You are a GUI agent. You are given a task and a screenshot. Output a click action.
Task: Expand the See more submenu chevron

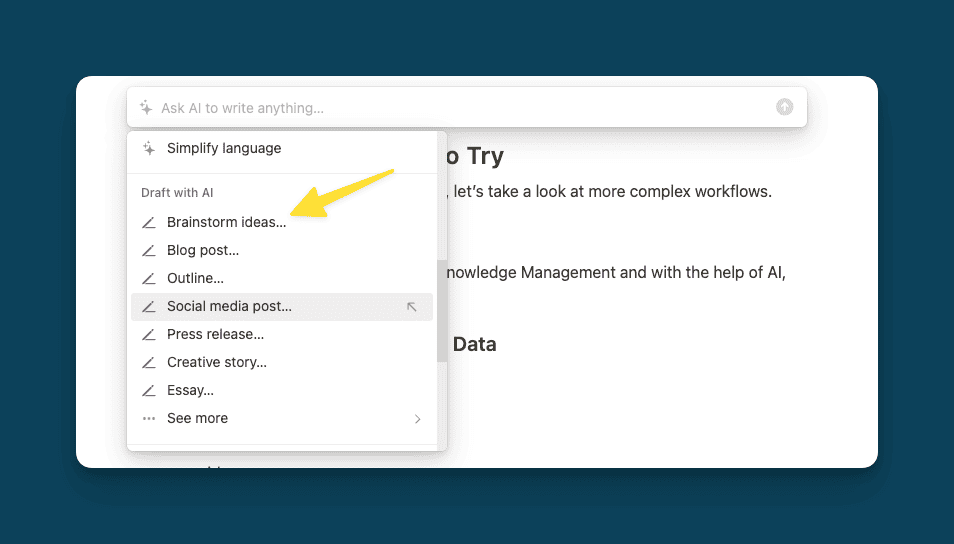point(417,419)
